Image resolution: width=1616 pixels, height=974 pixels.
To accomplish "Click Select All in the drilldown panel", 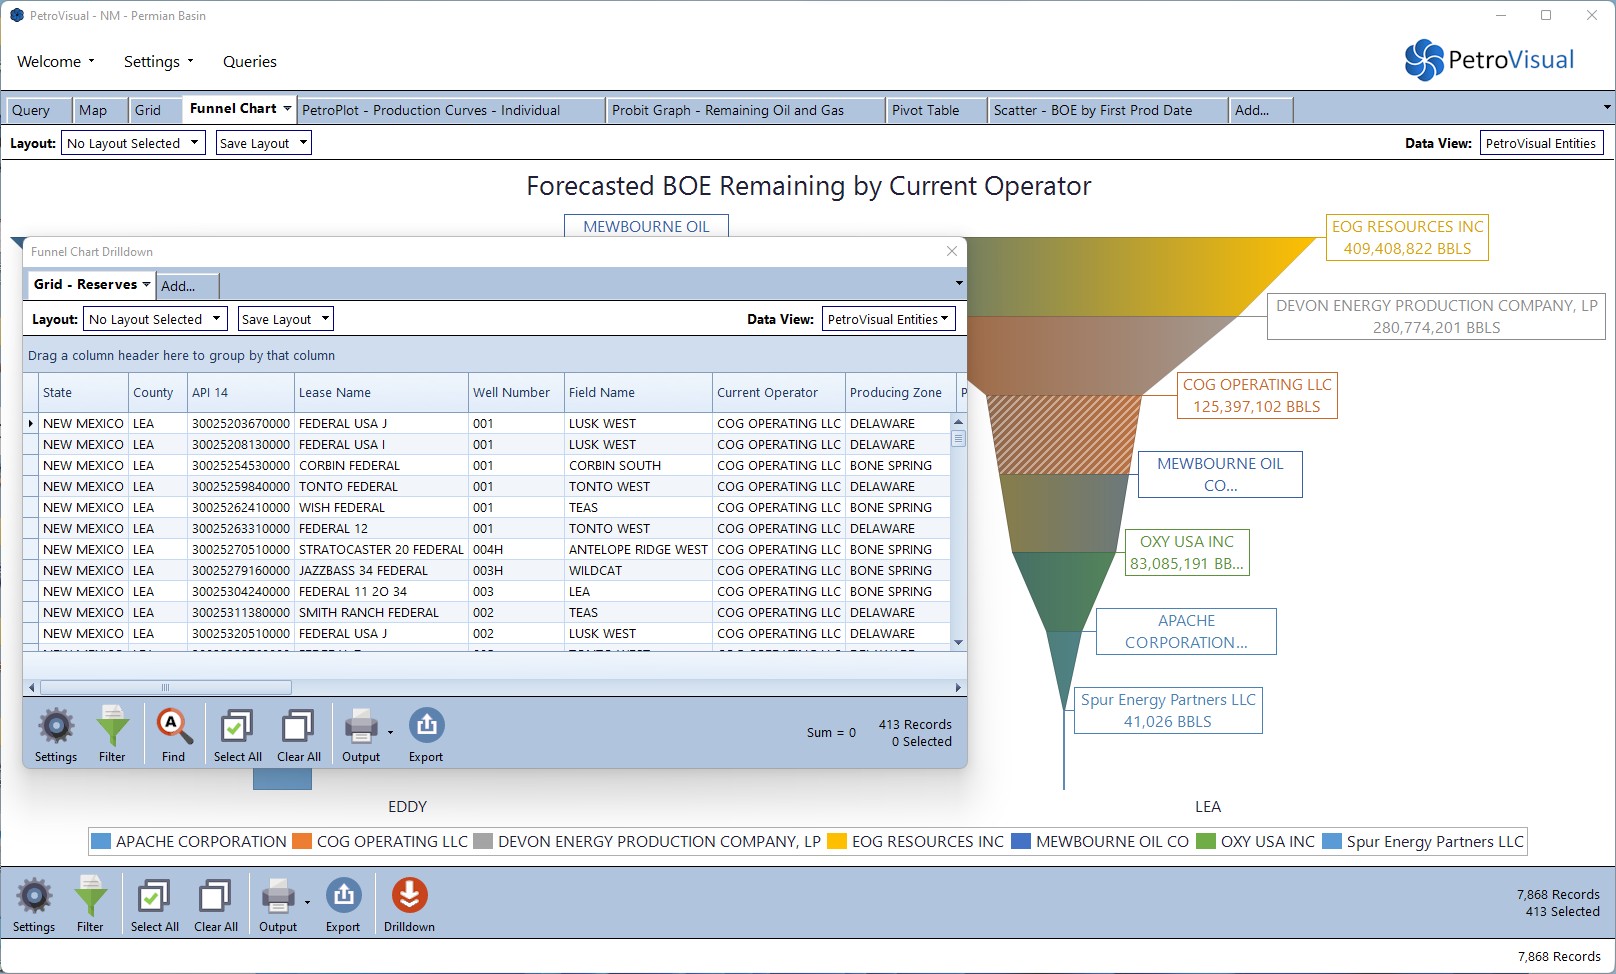I will tap(237, 726).
